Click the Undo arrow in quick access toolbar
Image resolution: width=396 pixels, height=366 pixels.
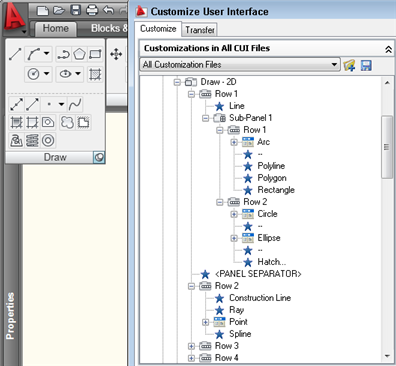tap(109, 10)
